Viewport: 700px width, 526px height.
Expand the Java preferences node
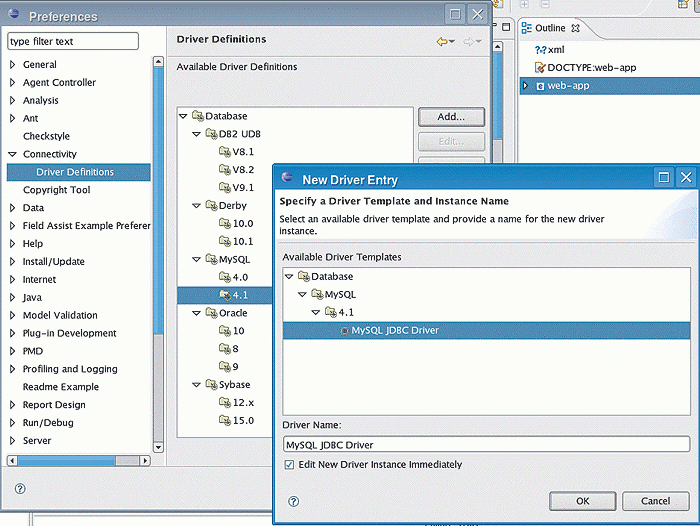click(12, 298)
